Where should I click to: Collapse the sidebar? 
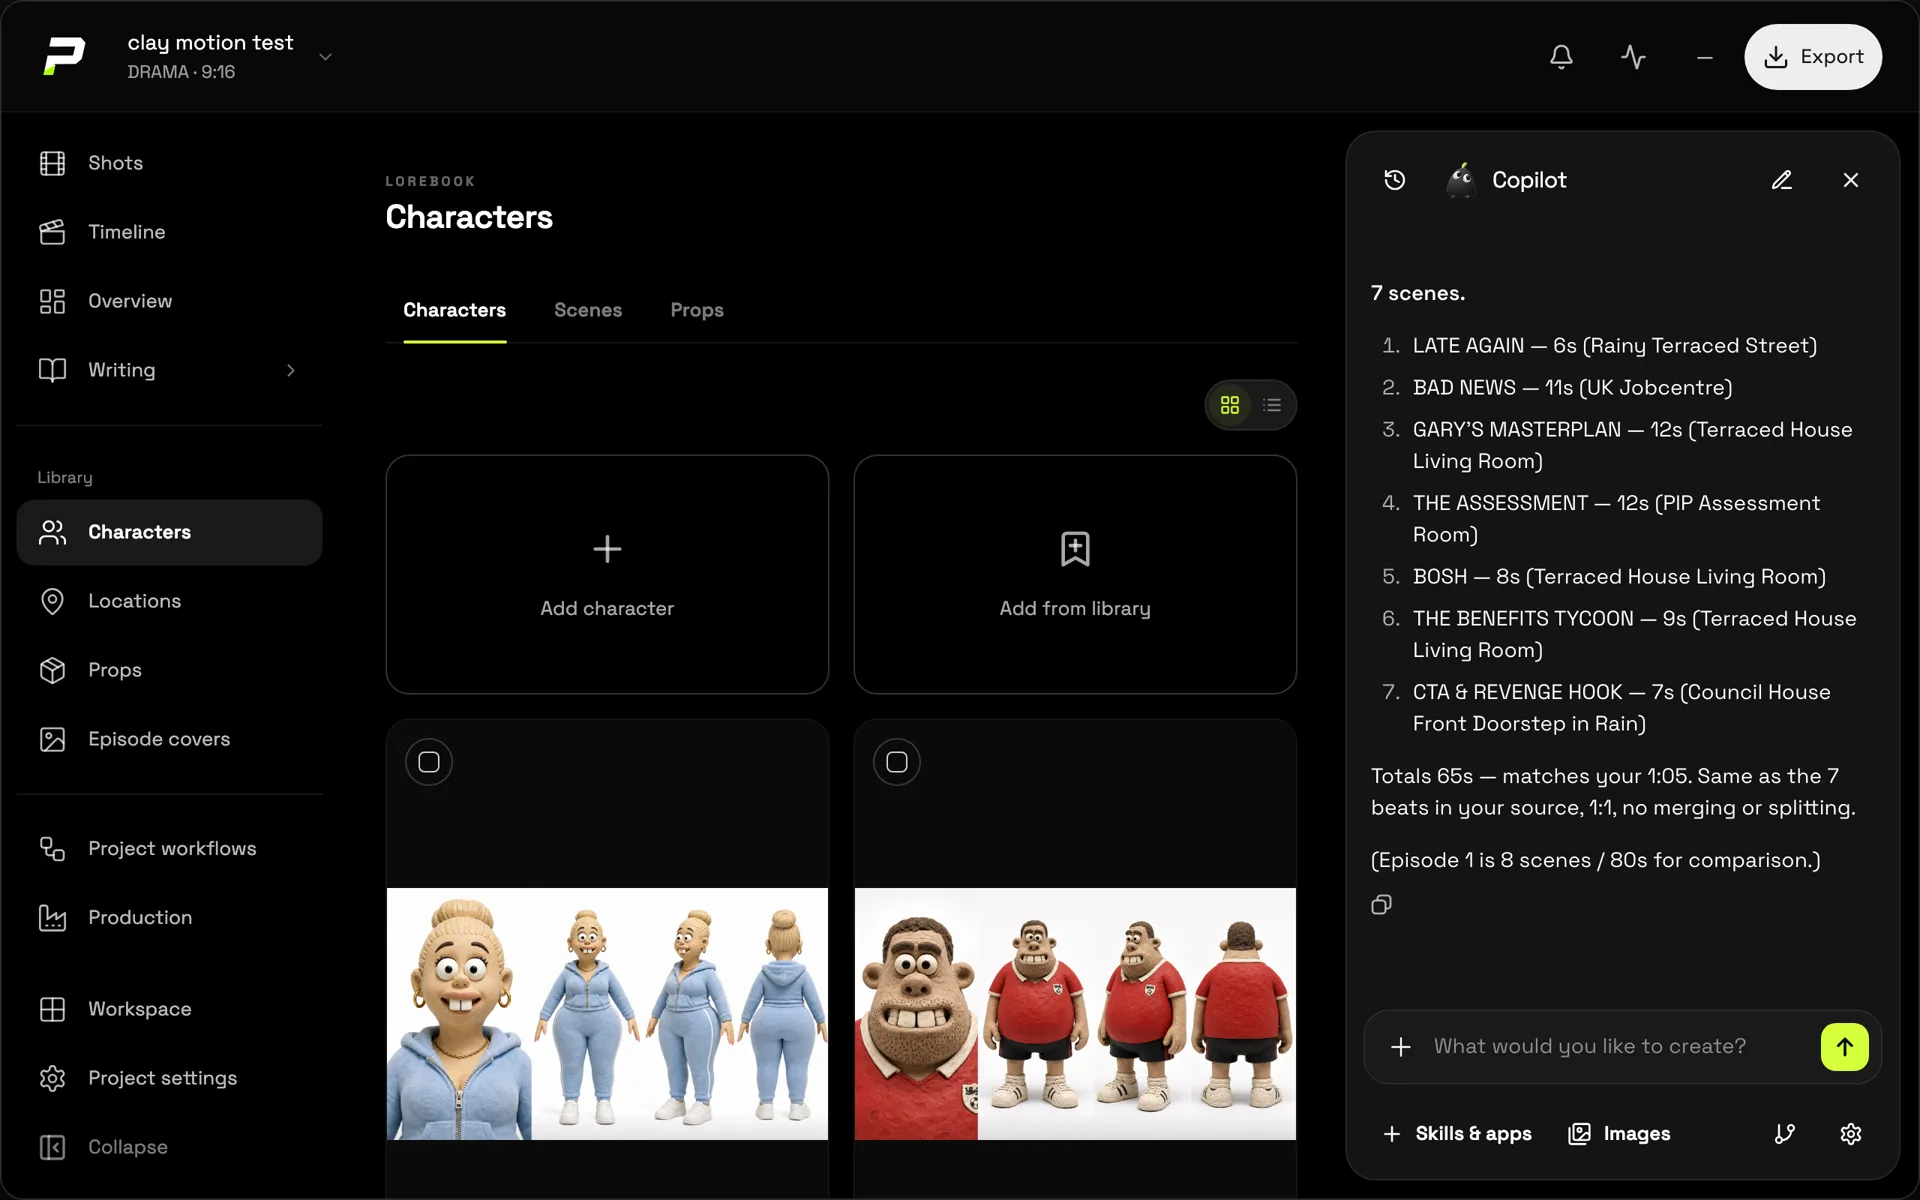170,1147
